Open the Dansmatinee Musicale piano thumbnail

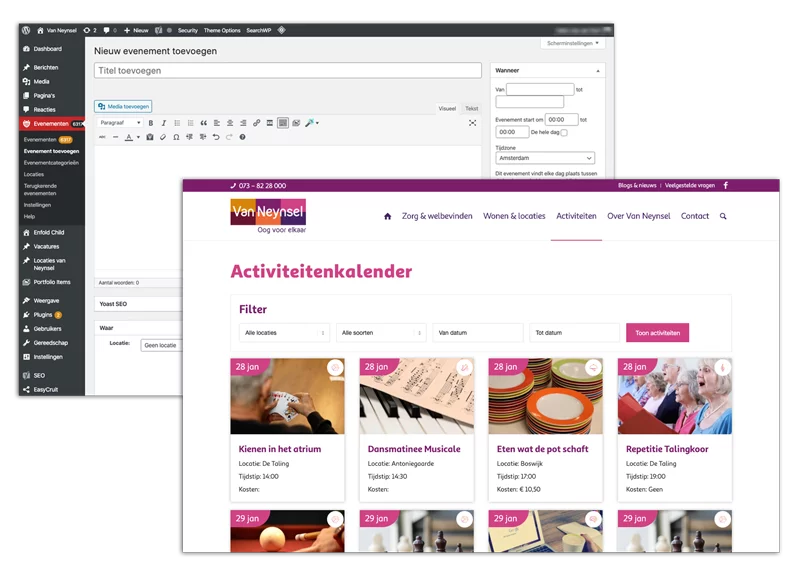click(416, 396)
